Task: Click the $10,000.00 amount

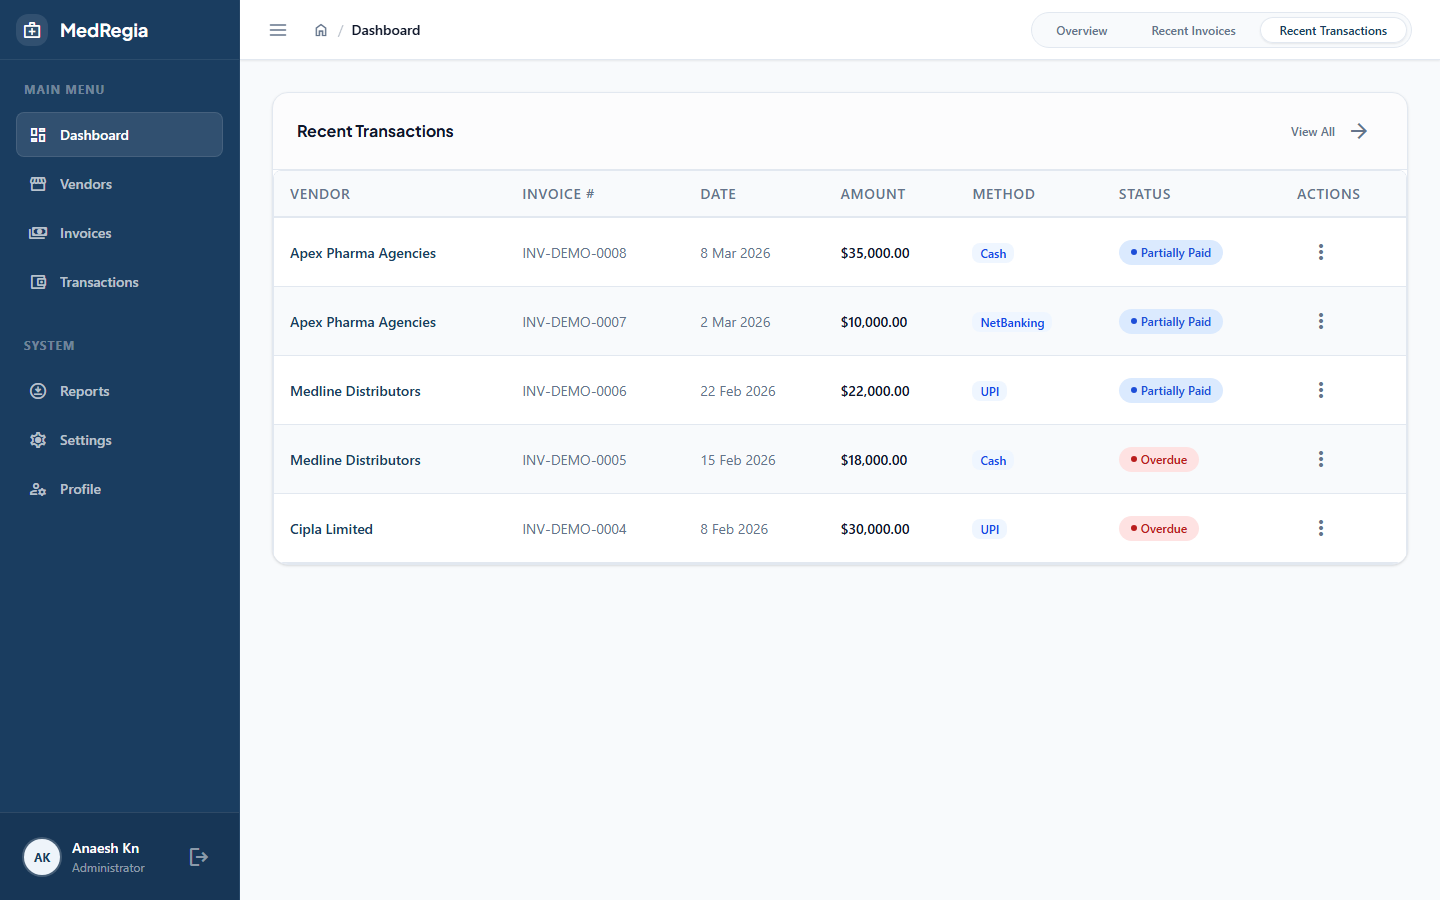Action: (874, 322)
